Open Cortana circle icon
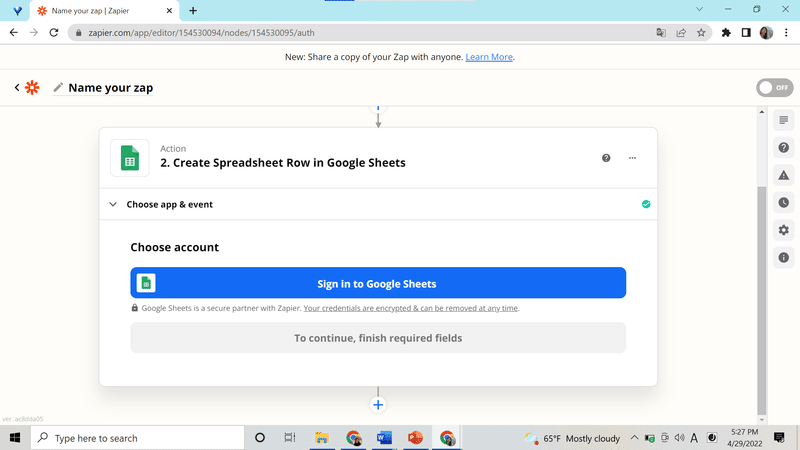The height and width of the screenshot is (450, 800). pyautogui.click(x=260, y=438)
